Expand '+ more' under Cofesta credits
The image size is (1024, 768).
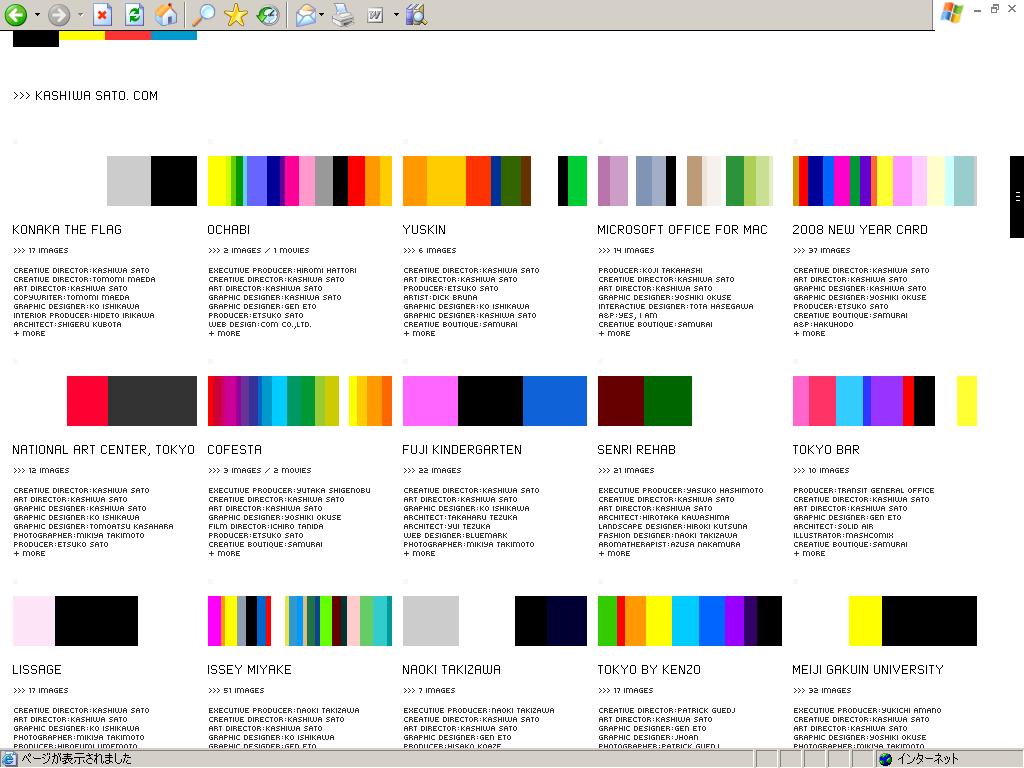224,554
